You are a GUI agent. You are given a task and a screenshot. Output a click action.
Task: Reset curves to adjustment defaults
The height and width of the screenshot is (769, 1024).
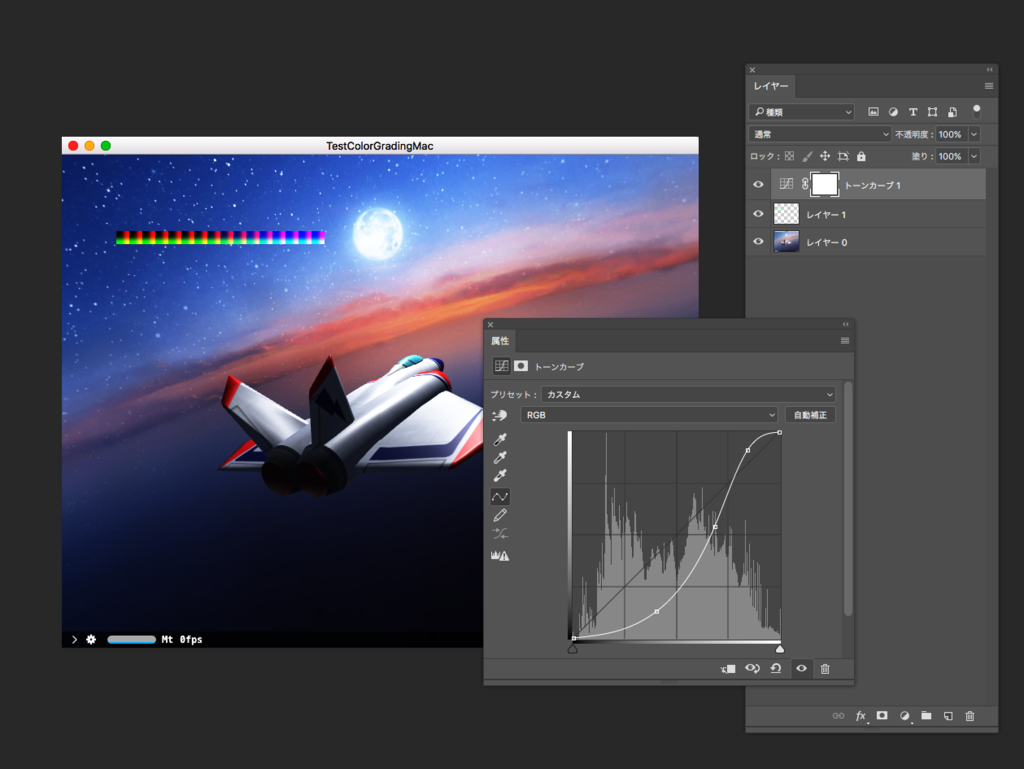click(776, 668)
